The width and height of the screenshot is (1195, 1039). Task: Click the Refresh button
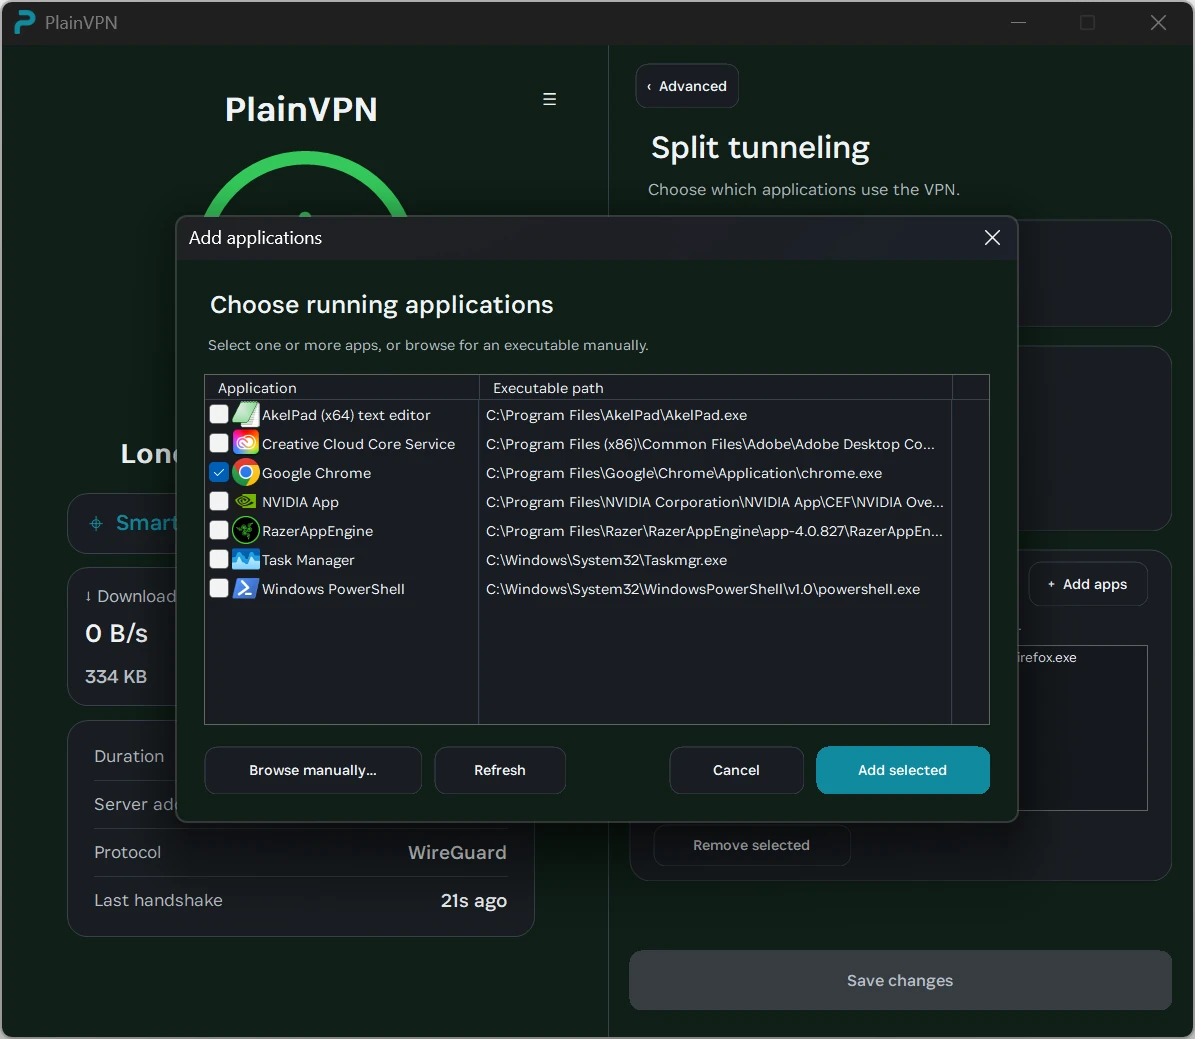pyautogui.click(x=500, y=770)
